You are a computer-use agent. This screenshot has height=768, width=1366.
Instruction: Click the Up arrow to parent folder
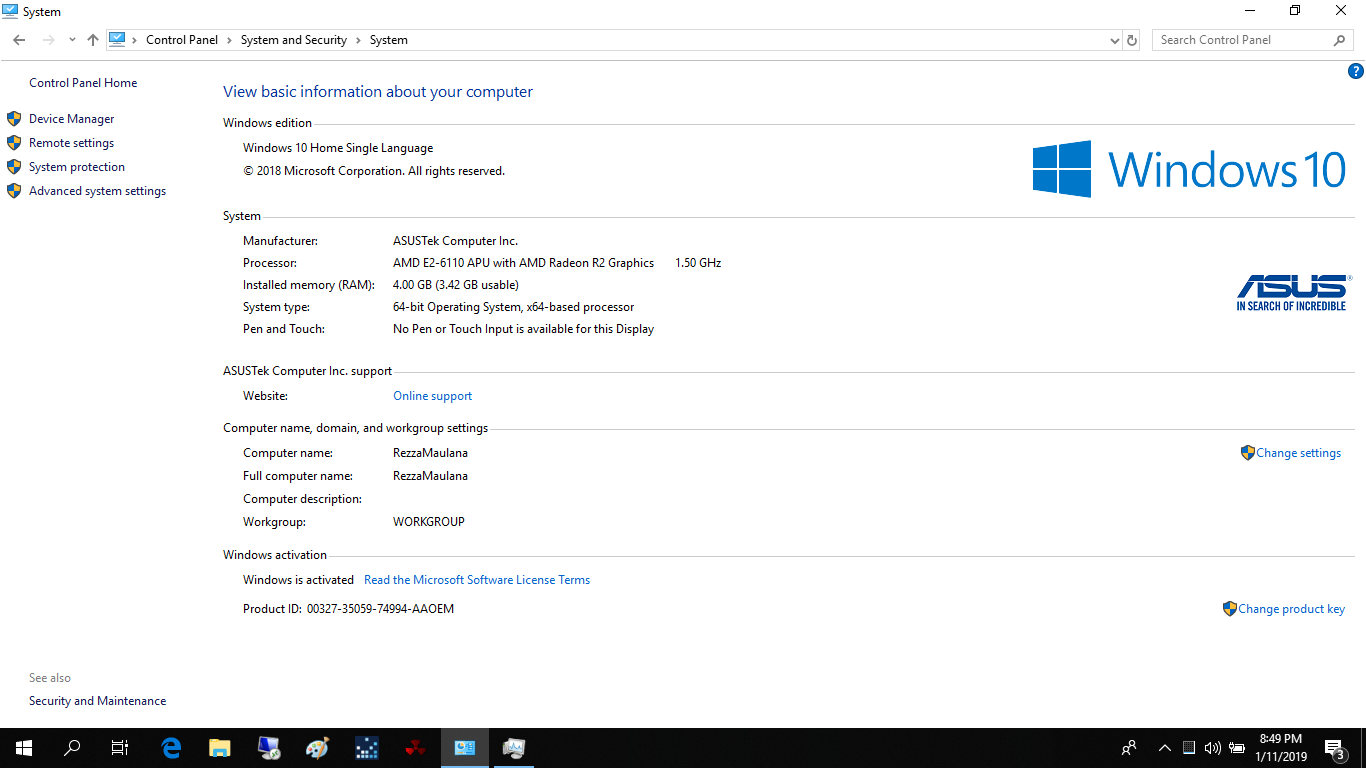pyautogui.click(x=93, y=40)
